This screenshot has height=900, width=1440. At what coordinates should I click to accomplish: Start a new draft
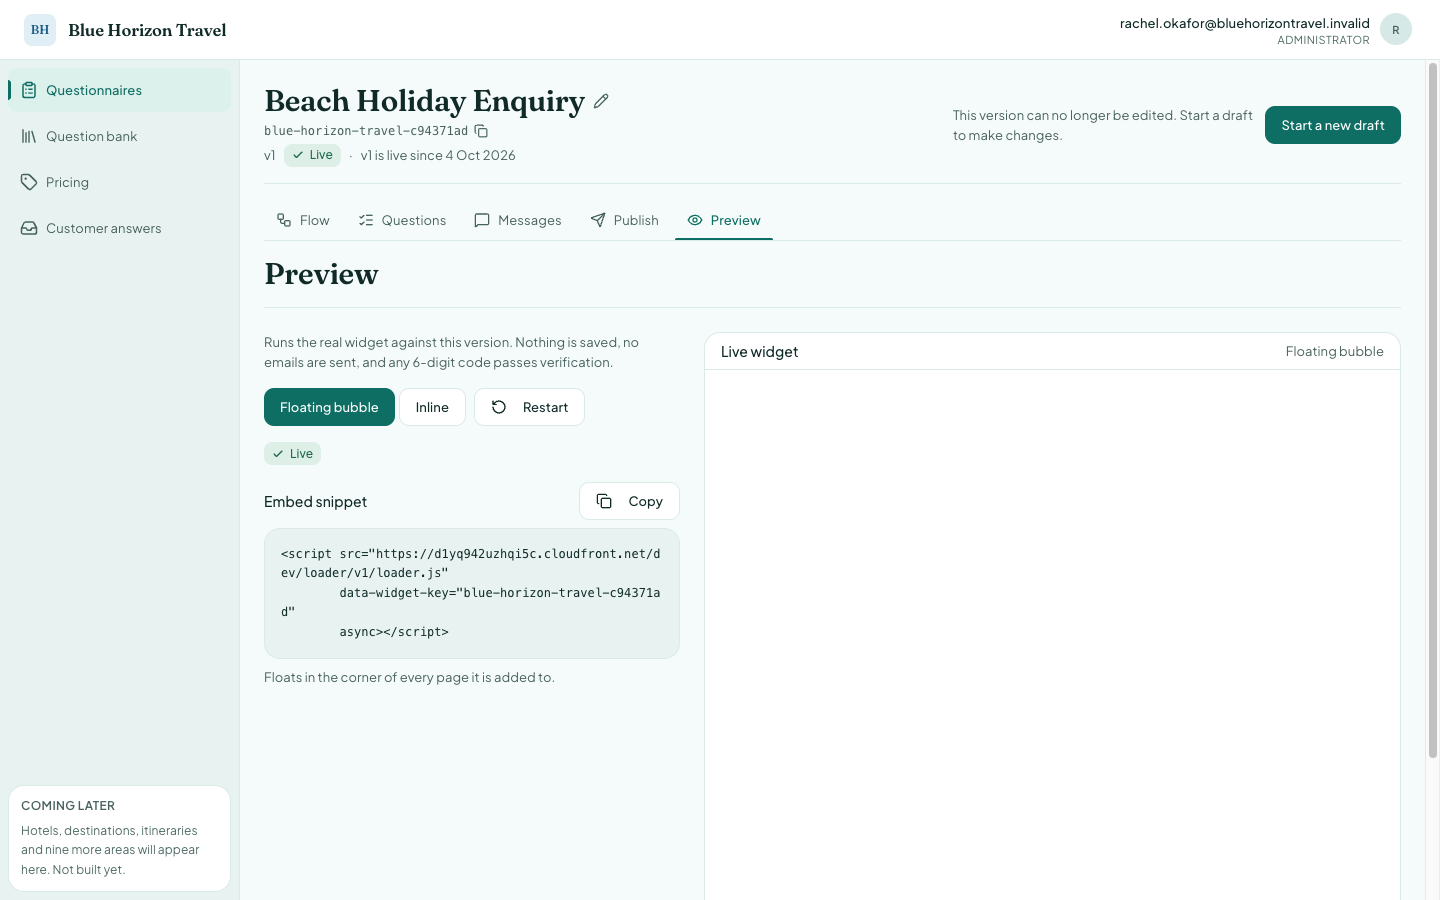(1333, 125)
